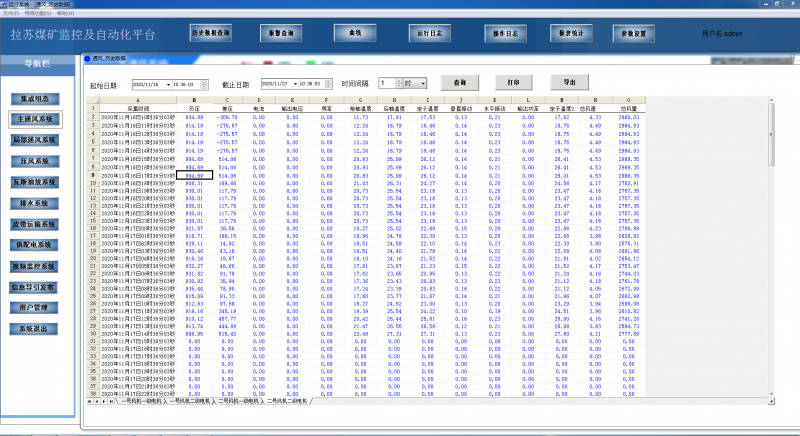Switch to 二号风机一级电机 sheet tab
Viewport: 800px width, 436px height.
coord(238,402)
